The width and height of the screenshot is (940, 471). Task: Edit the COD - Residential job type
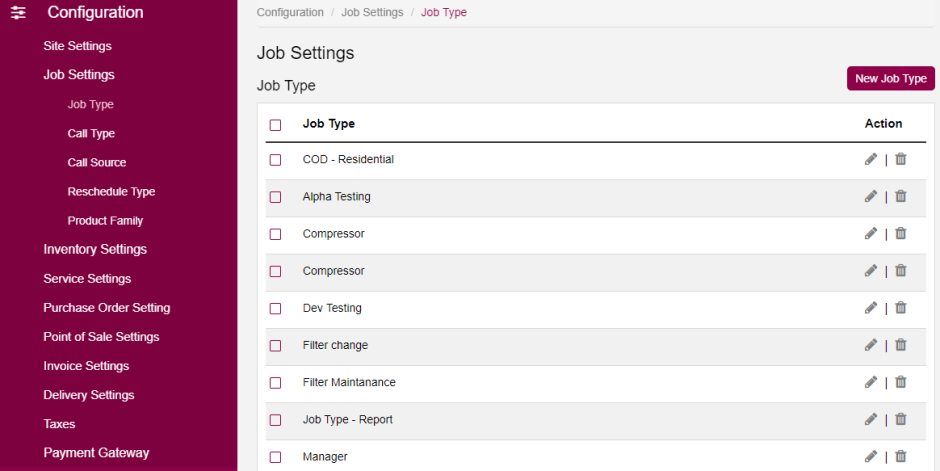point(870,159)
